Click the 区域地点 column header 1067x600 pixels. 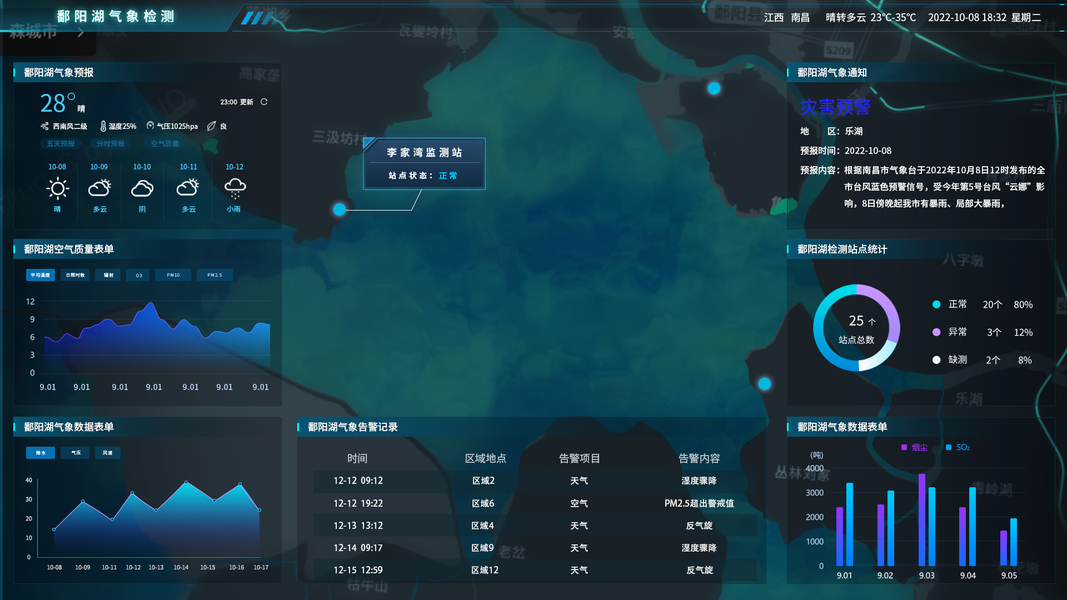tap(485, 459)
